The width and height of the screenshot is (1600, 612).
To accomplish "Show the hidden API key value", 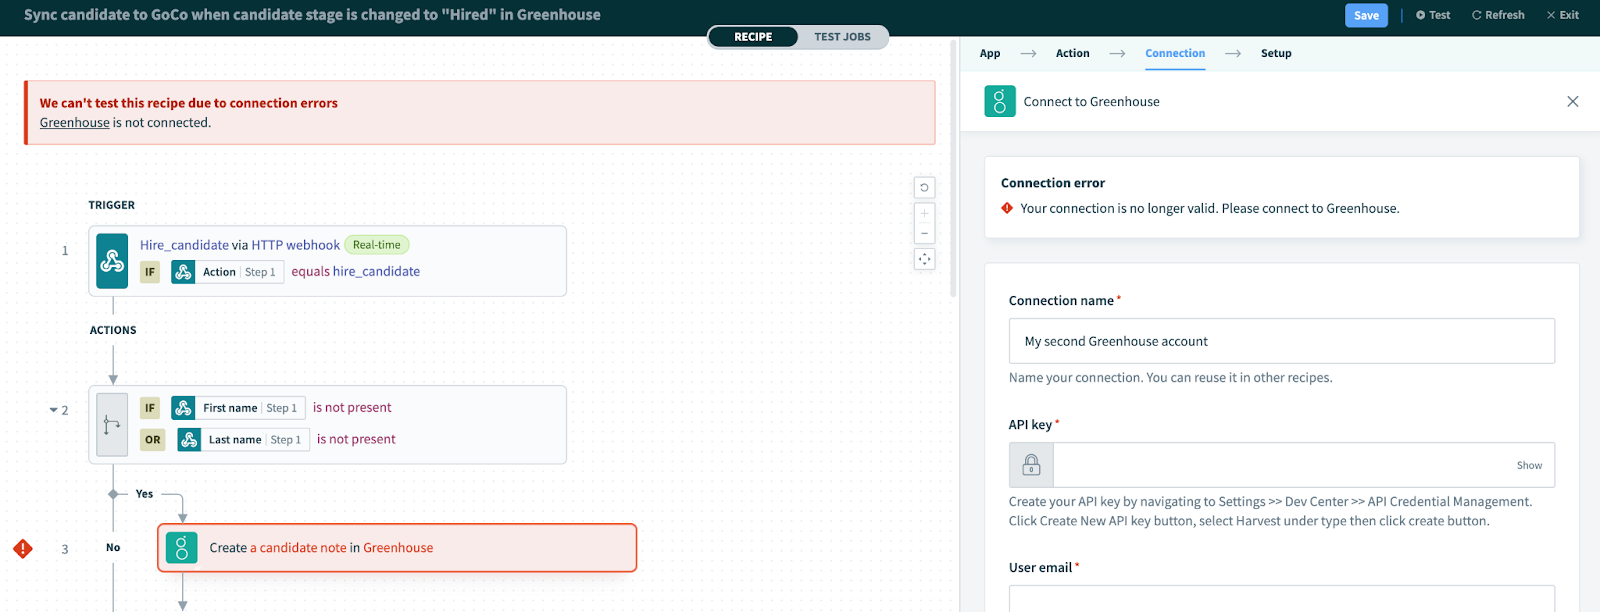I will 1529,465.
